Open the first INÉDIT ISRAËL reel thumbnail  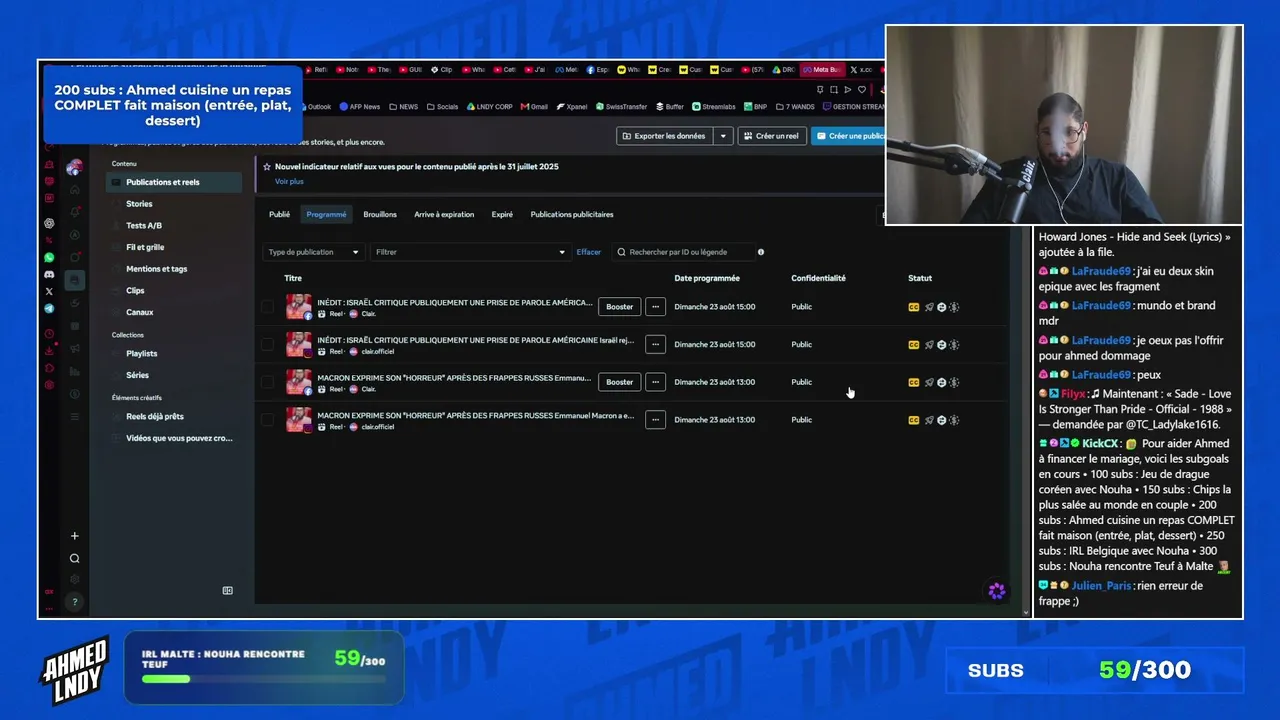point(298,307)
